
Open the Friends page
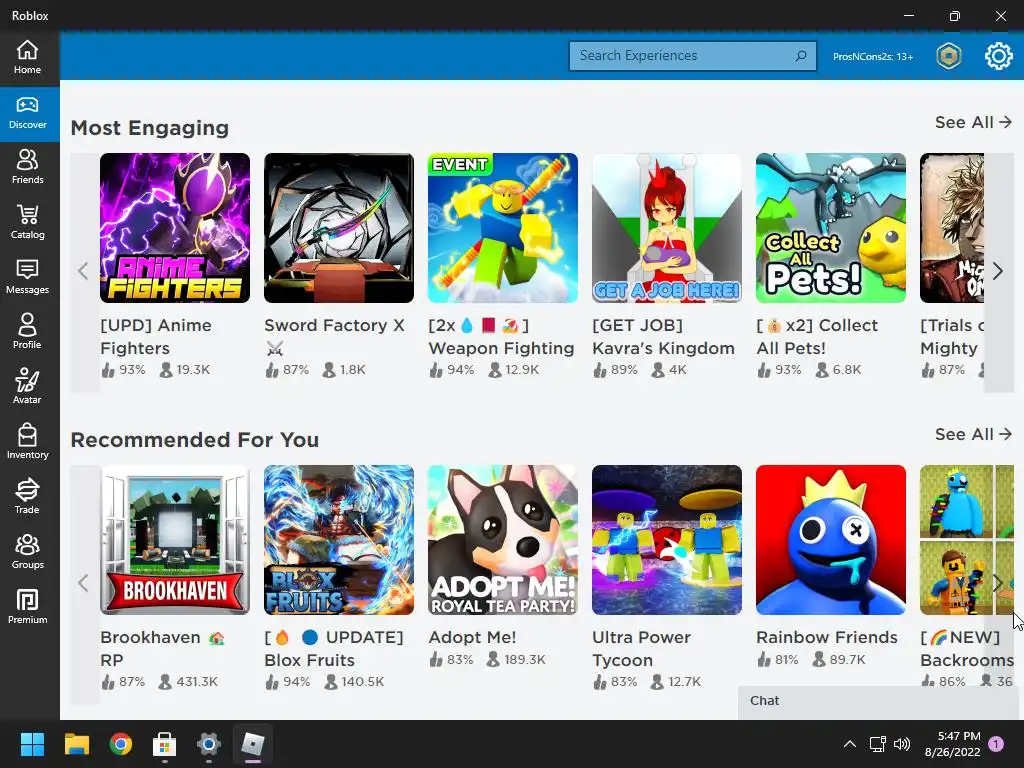tap(27, 167)
